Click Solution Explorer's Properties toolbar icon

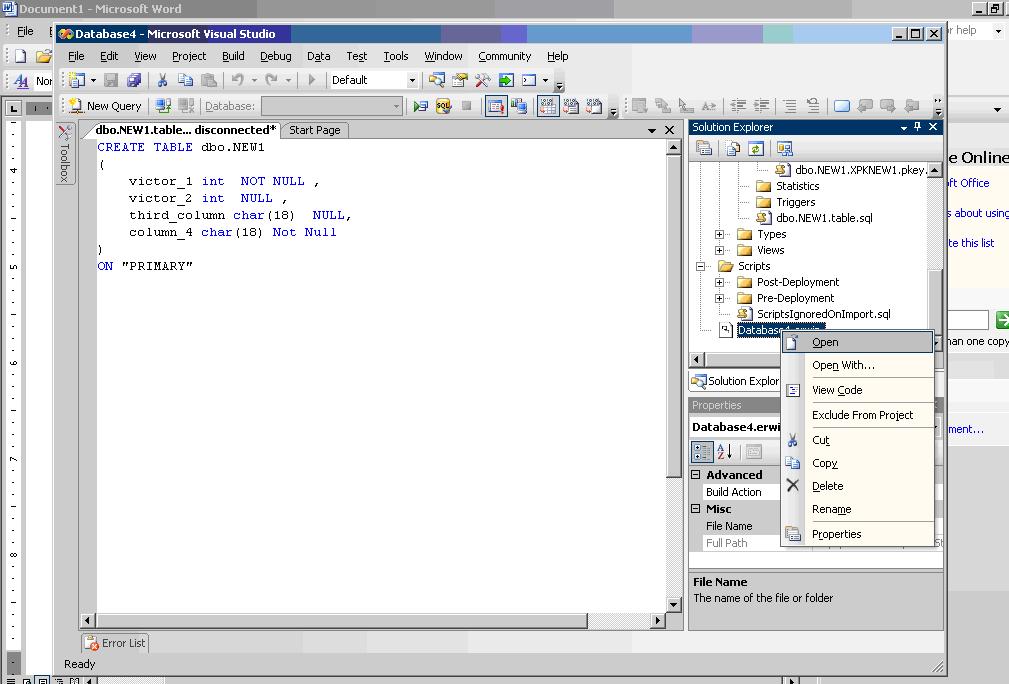[704, 149]
